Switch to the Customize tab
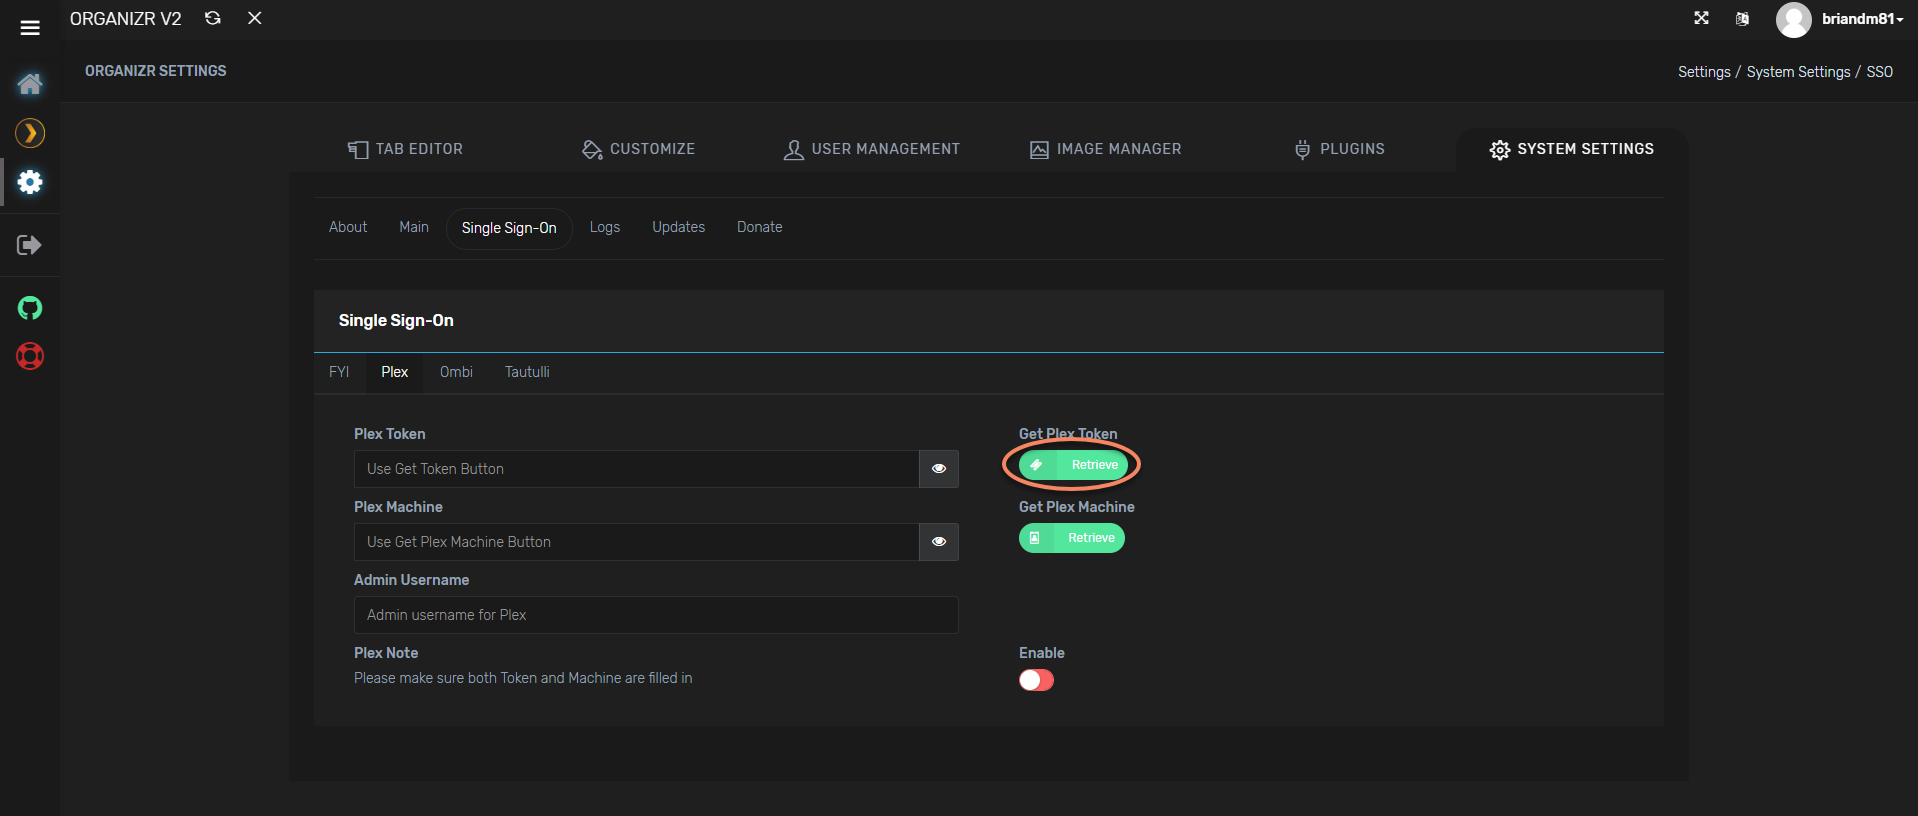 click(x=638, y=149)
